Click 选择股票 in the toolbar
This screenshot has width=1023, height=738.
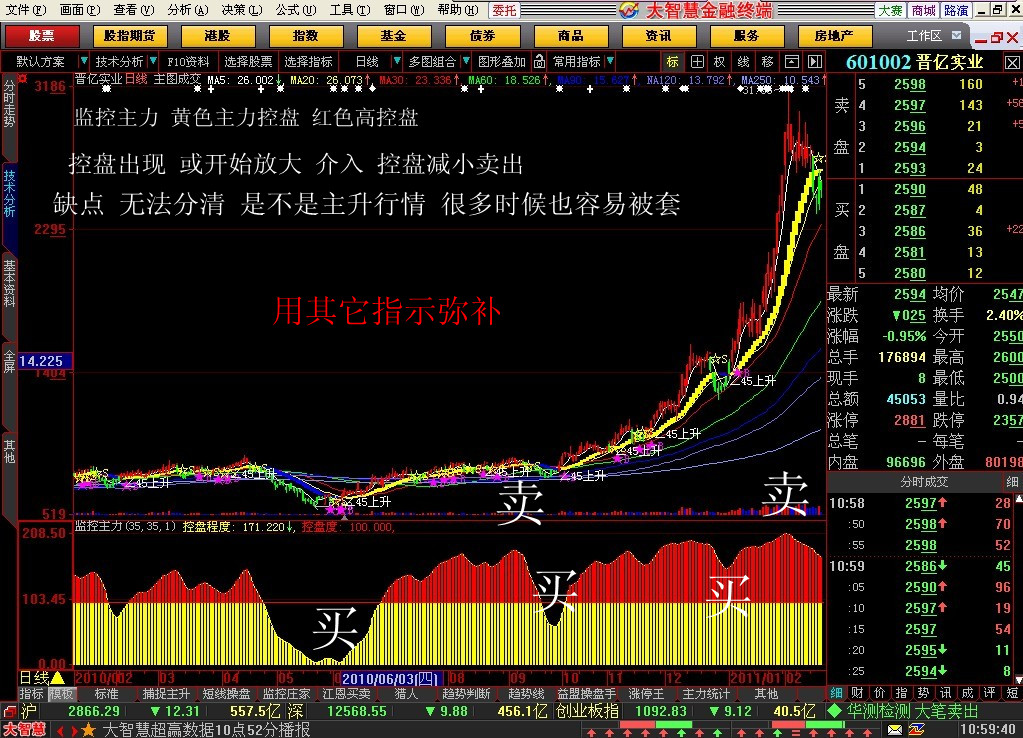pos(249,62)
